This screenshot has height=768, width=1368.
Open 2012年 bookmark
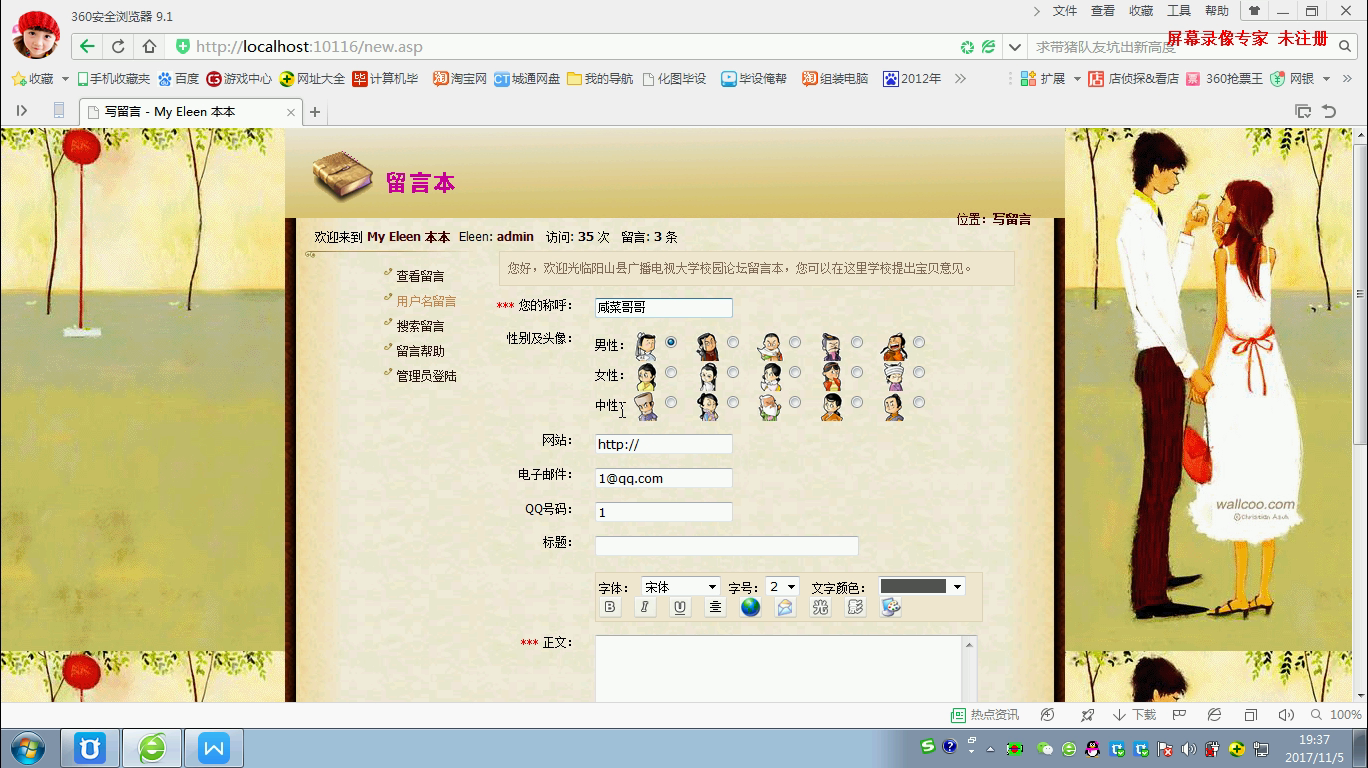[x=911, y=78]
